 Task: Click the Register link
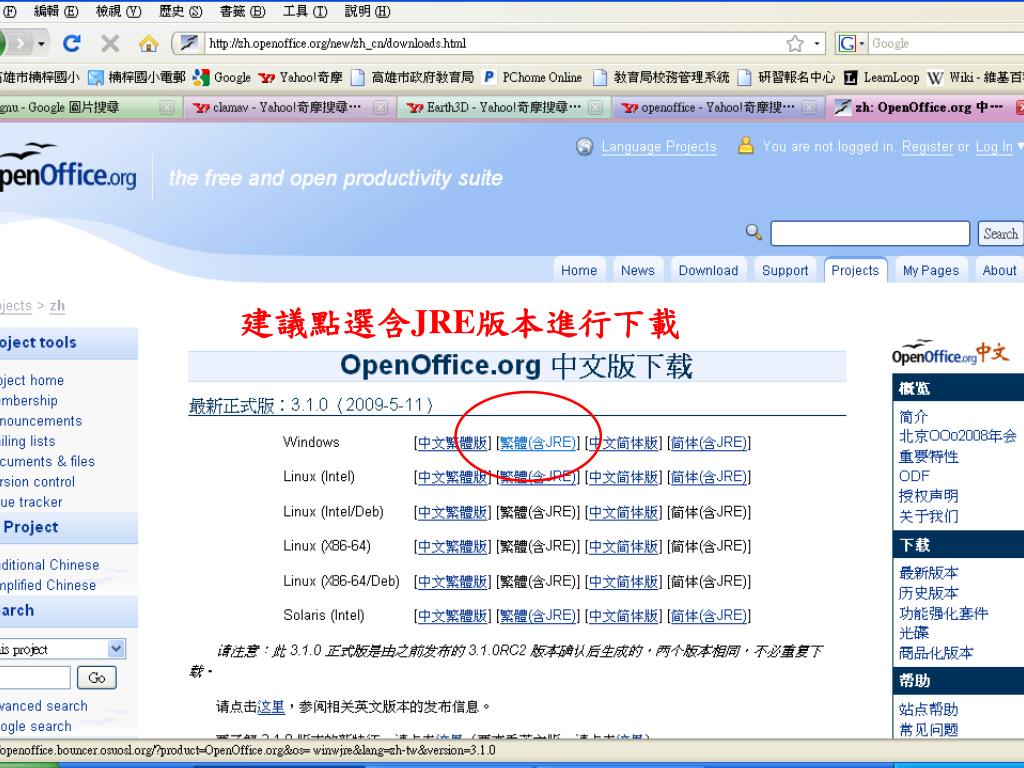[927, 147]
